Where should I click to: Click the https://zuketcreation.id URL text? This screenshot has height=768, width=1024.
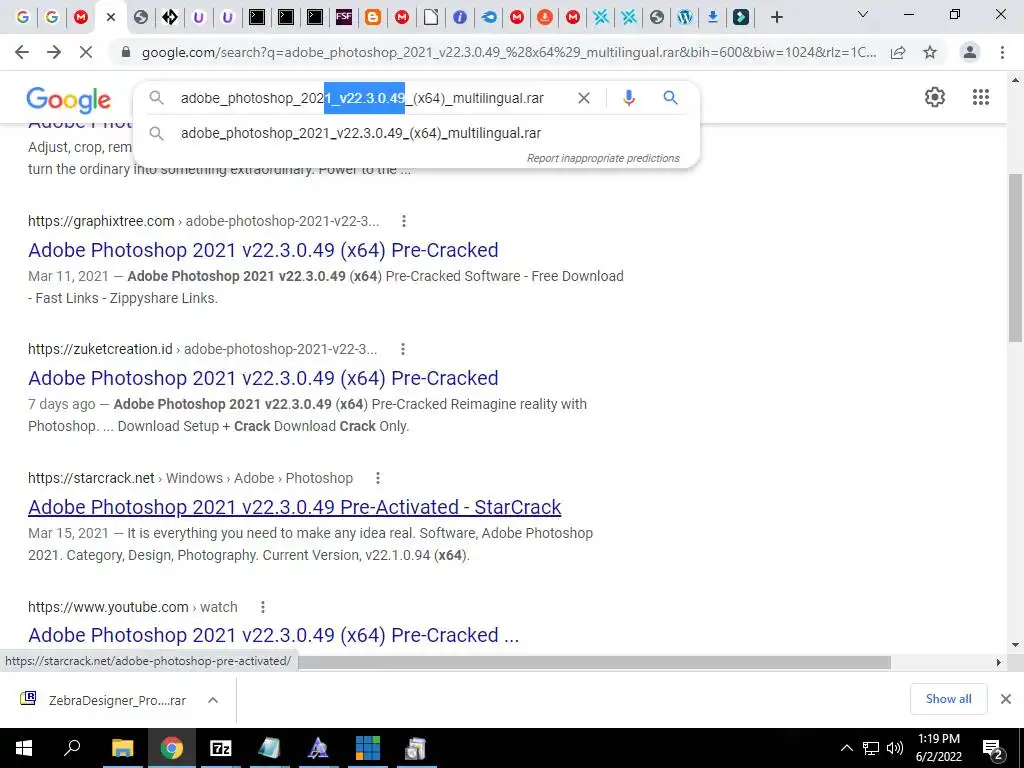[x=100, y=349]
